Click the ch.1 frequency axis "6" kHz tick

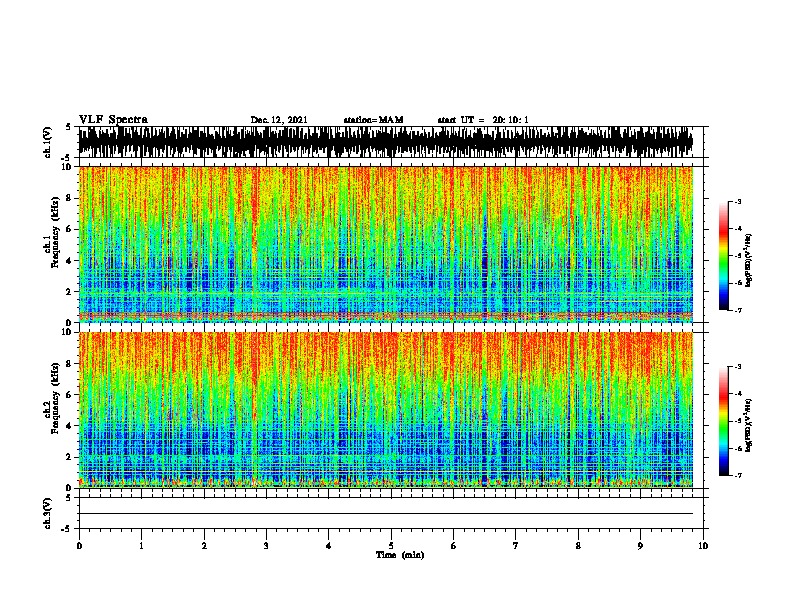pyautogui.click(x=69, y=229)
